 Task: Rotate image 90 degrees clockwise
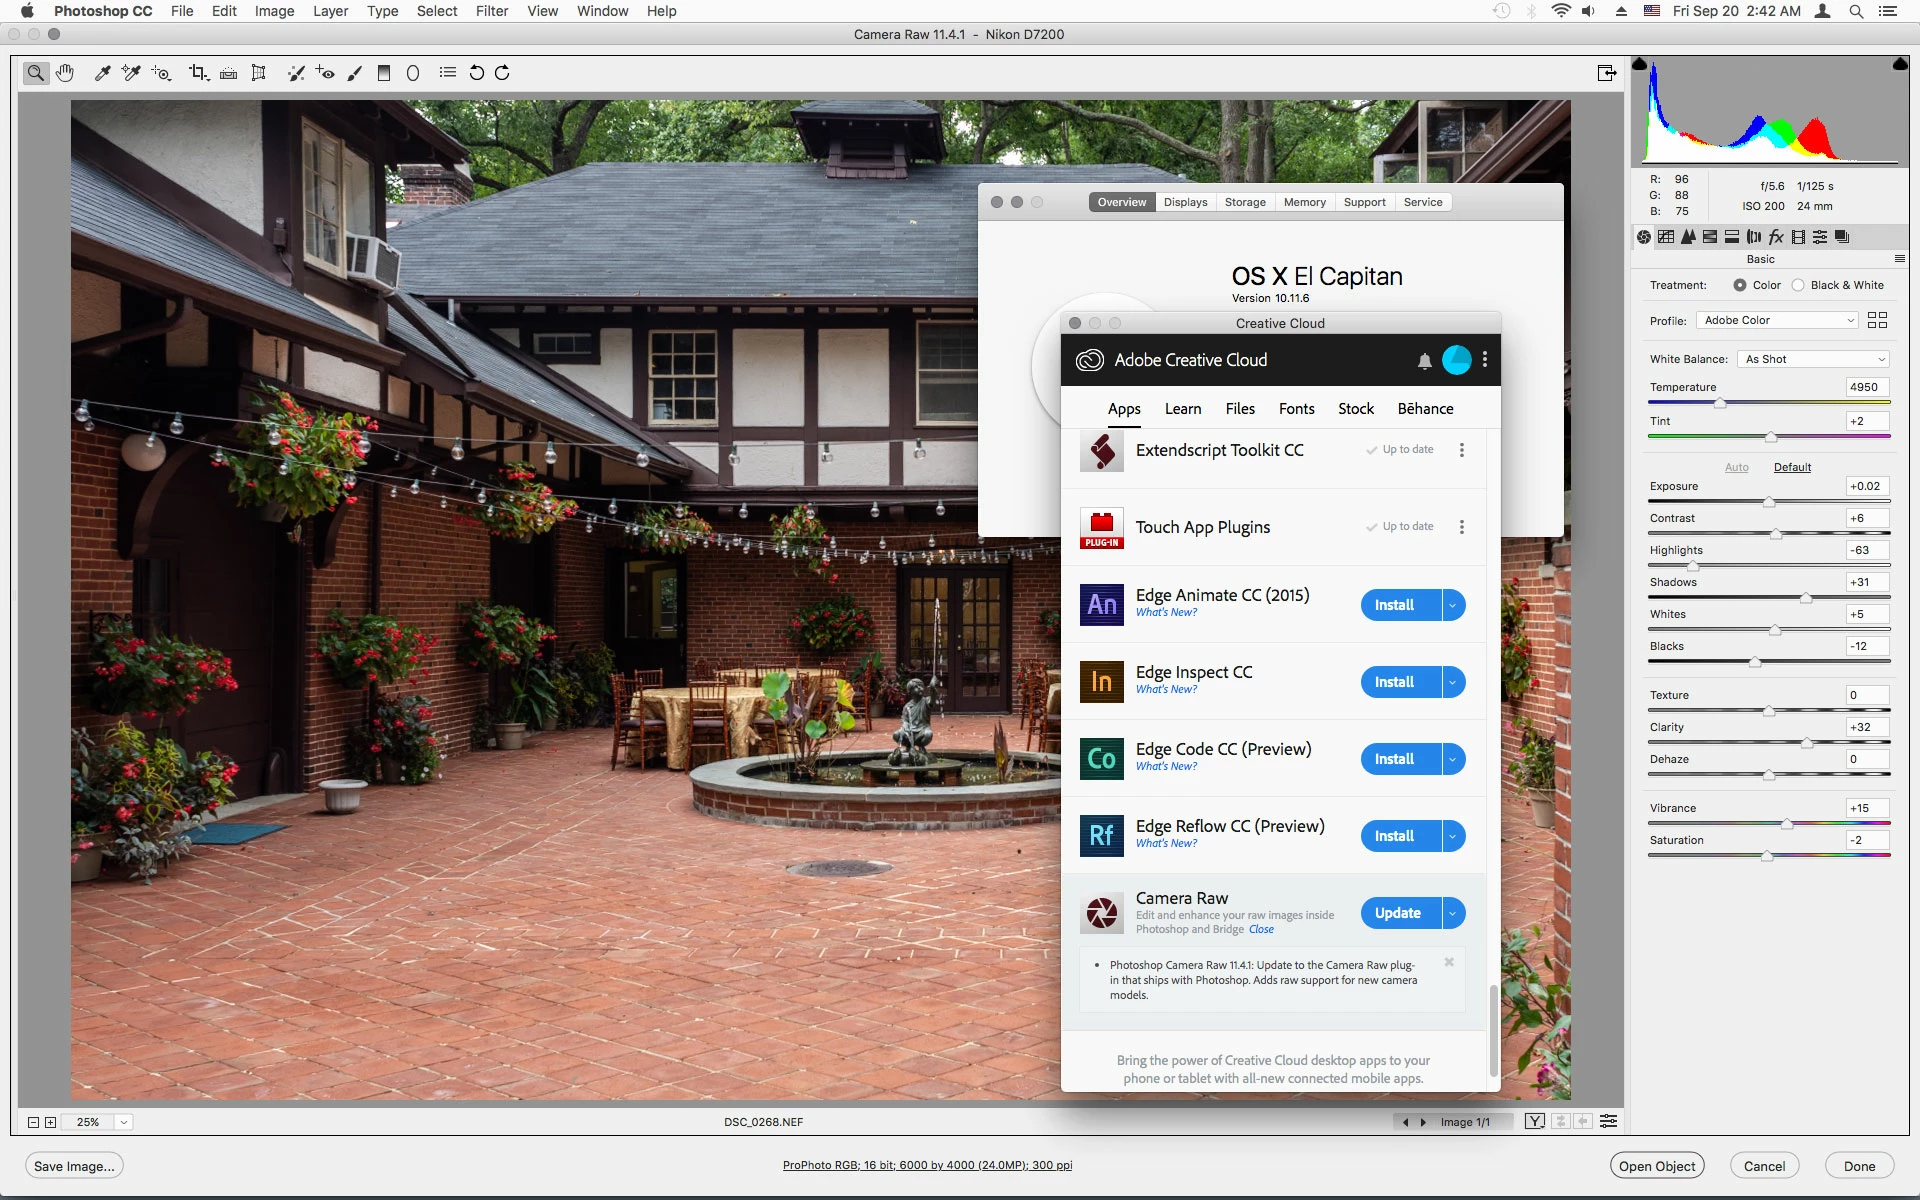point(502,73)
